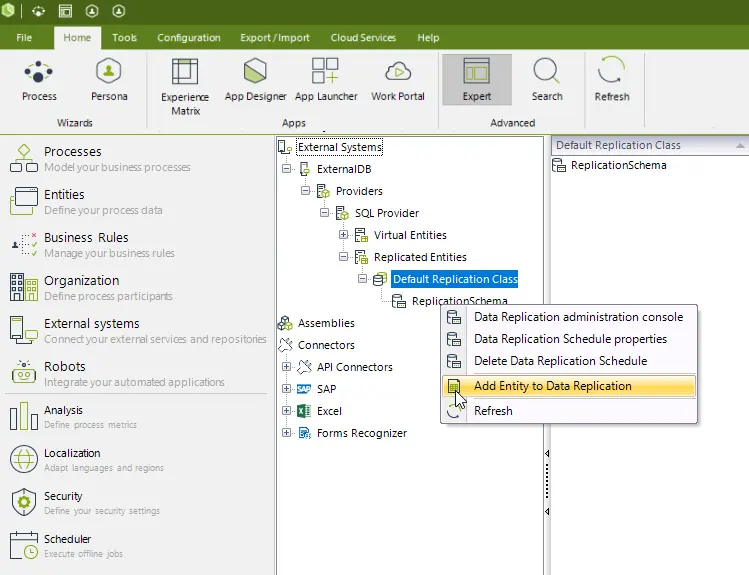Click the window layout icon in title bar
This screenshot has width=749, height=575.
pos(65,11)
